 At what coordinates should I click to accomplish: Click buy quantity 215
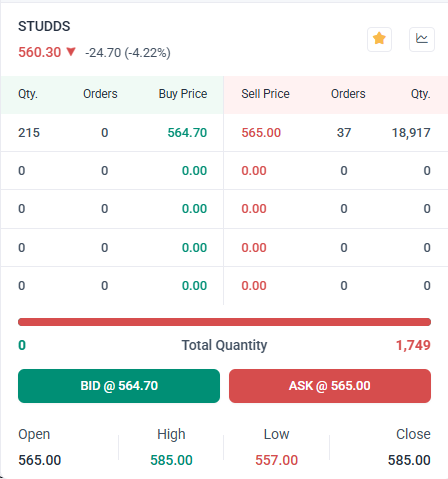click(x=29, y=133)
